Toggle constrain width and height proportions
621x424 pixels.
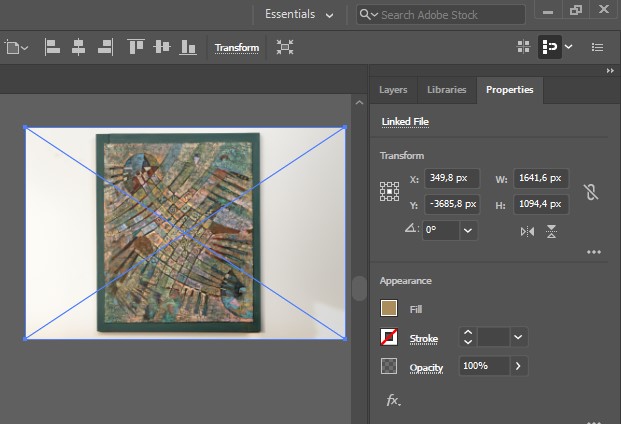point(591,192)
